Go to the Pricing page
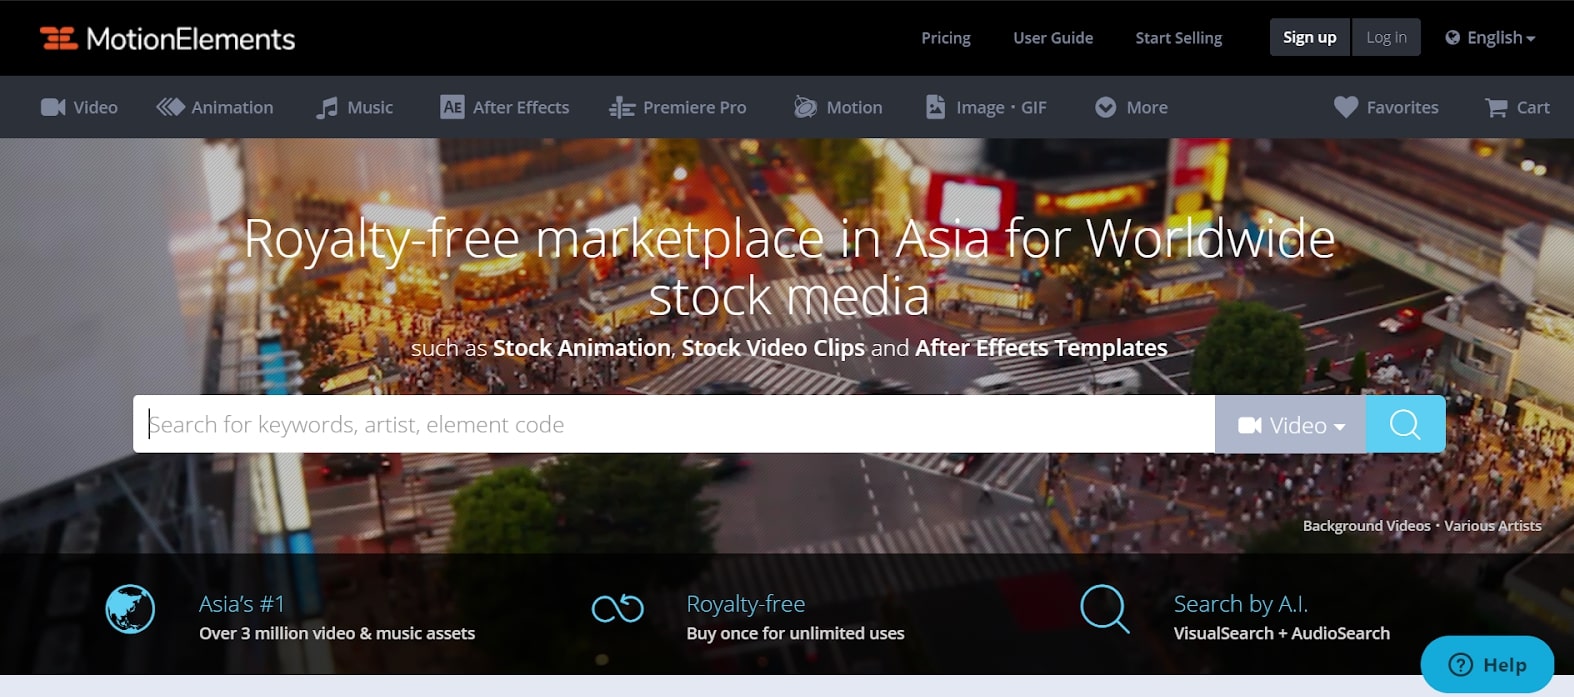Viewport: 1574px width, 697px height. coord(946,38)
